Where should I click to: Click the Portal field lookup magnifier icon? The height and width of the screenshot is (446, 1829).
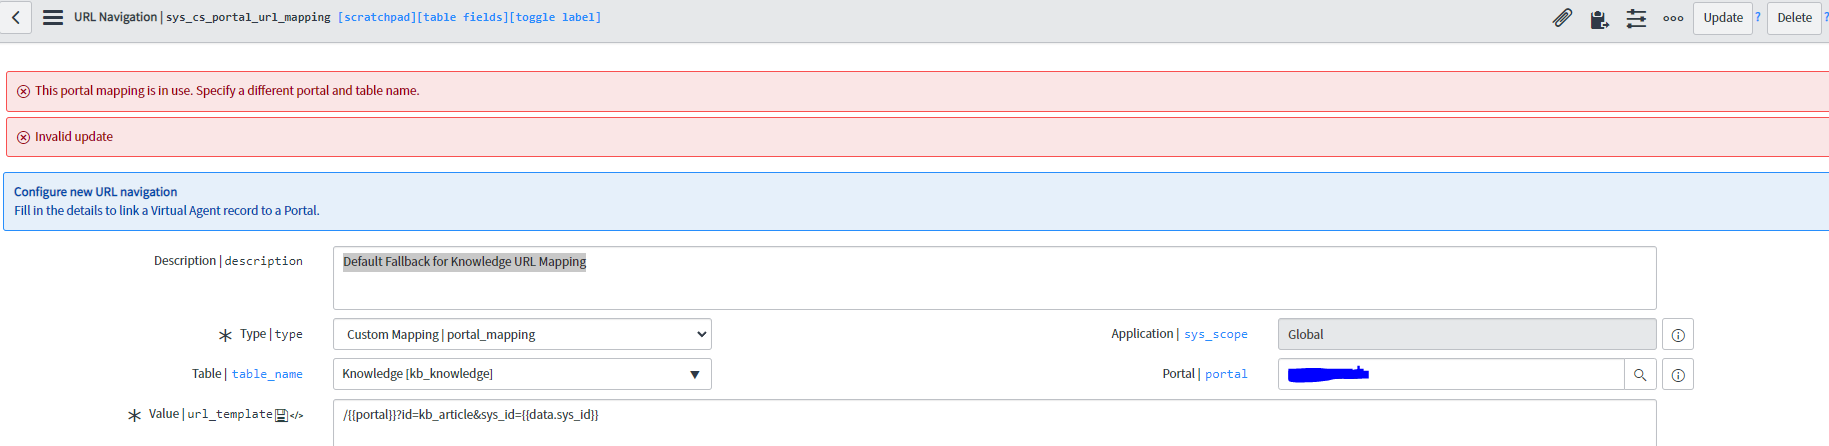(1640, 375)
